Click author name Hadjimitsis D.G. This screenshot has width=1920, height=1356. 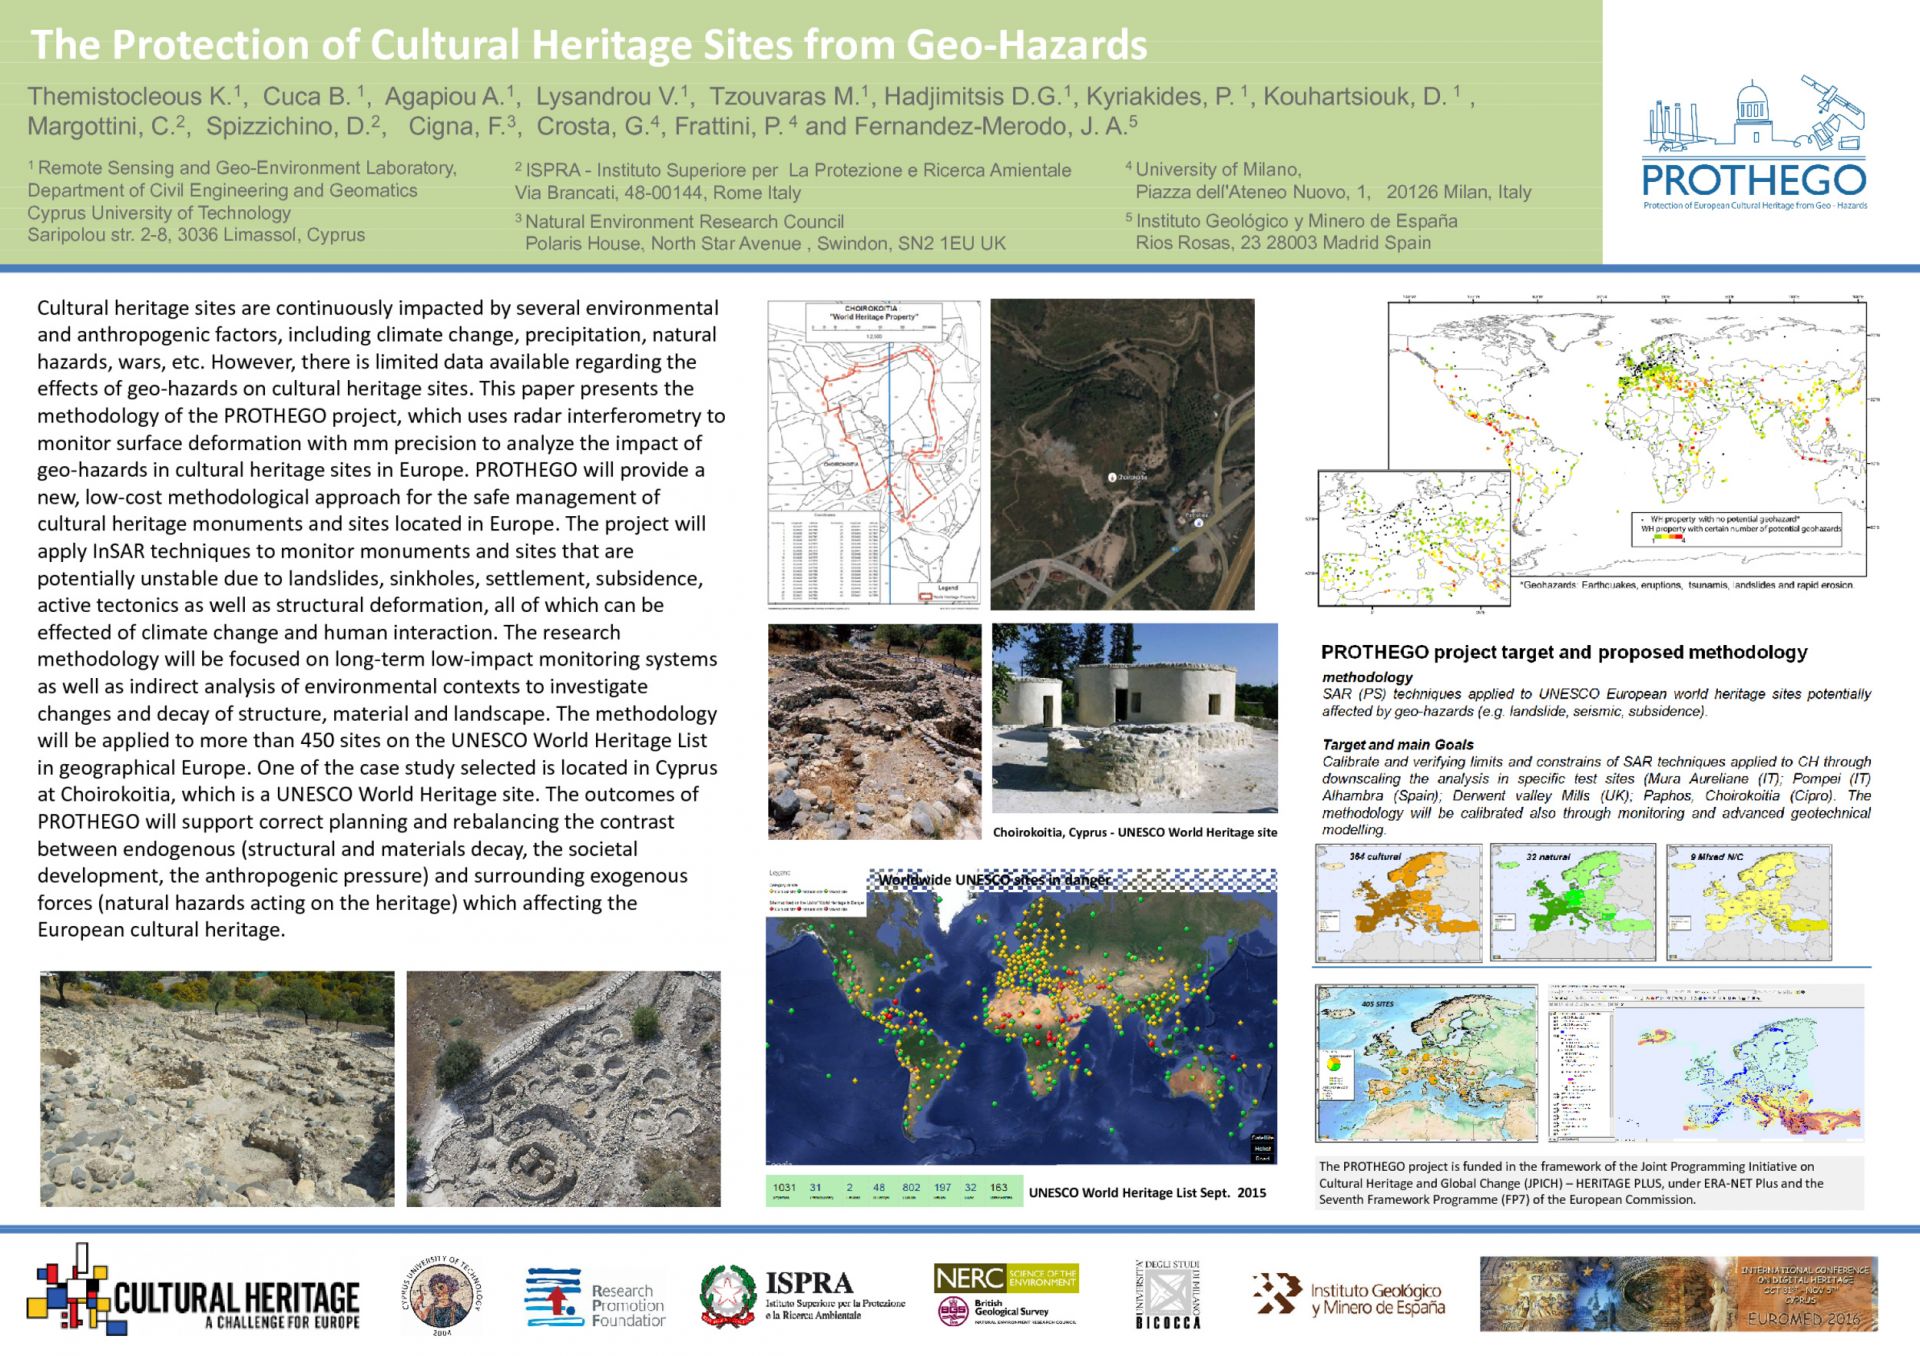coord(978,96)
